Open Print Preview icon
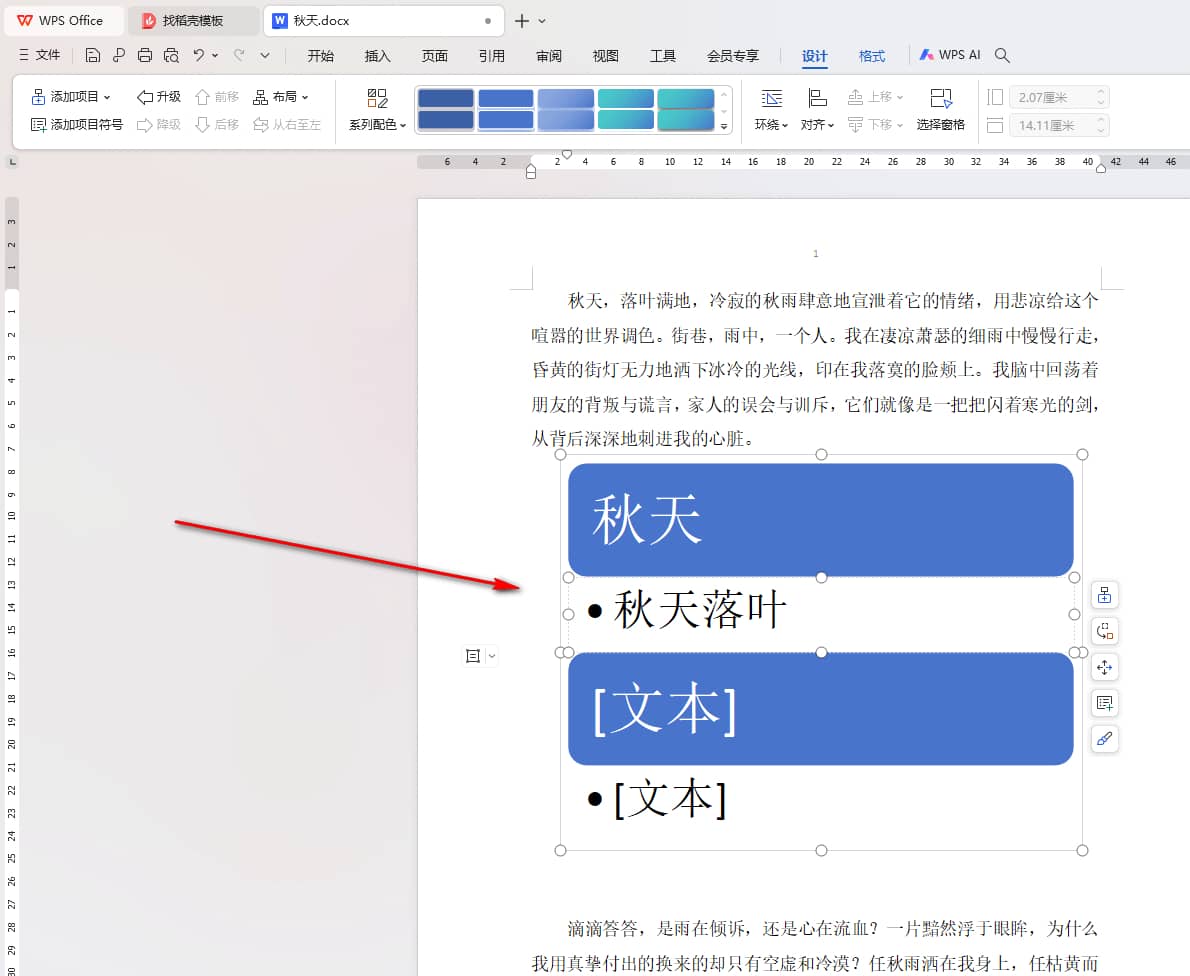1190x976 pixels. click(x=172, y=55)
